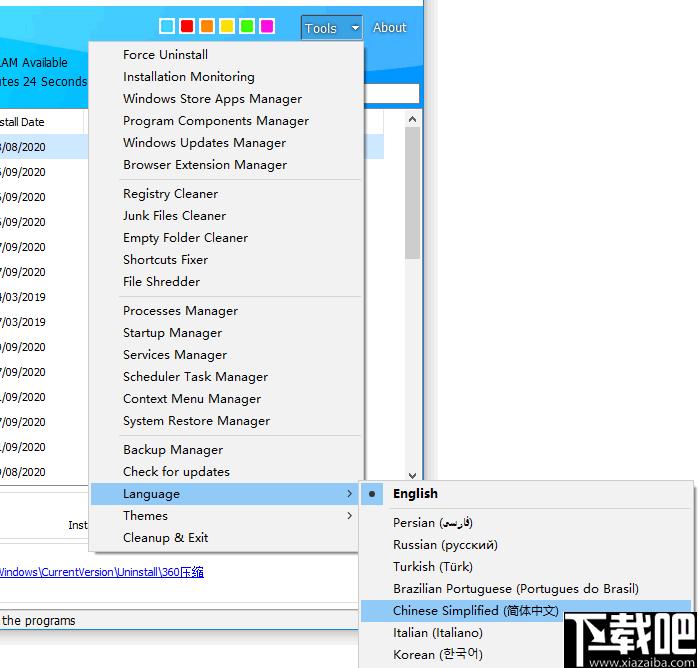This screenshot has height=668, width=699.
Task: Launch Windows Store Apps Manager
Action: click(x=226, y=99)
